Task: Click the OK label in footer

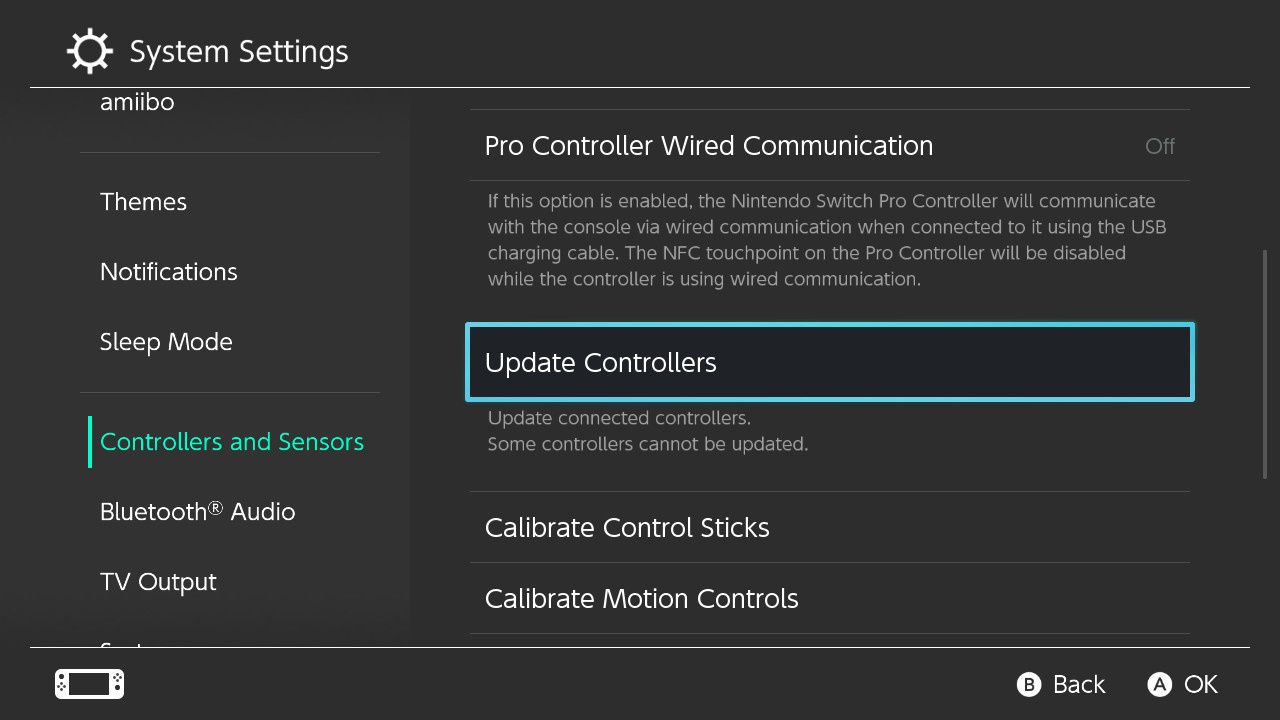Action: click(1200, 685)
